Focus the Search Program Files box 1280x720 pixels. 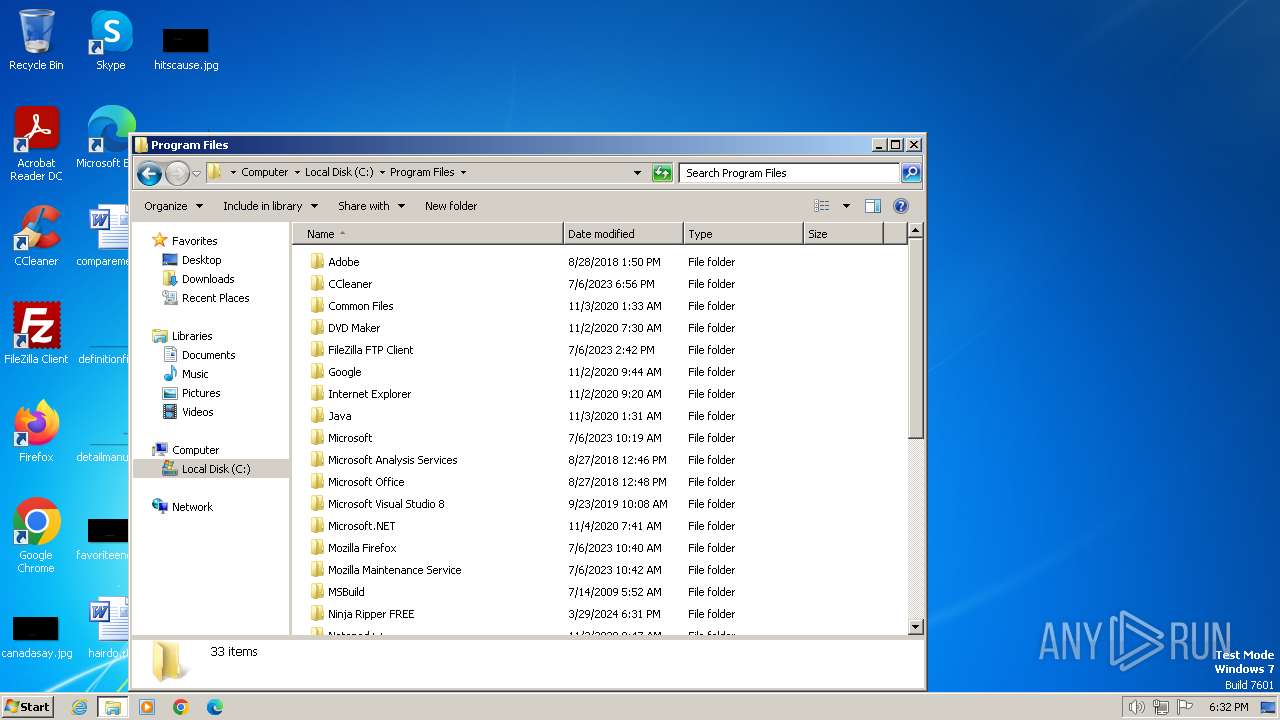[x=789, y=173]
